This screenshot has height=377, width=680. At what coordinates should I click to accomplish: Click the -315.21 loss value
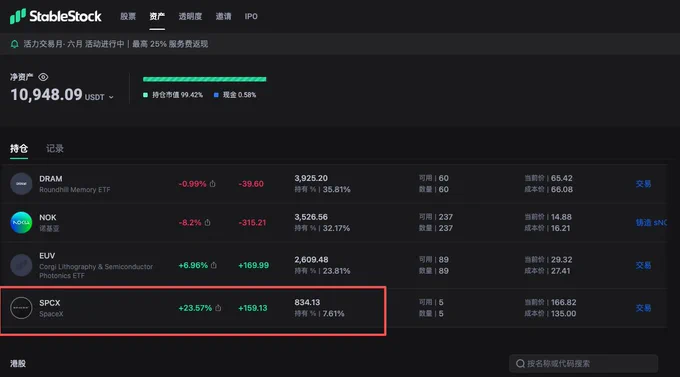[252, 223]
